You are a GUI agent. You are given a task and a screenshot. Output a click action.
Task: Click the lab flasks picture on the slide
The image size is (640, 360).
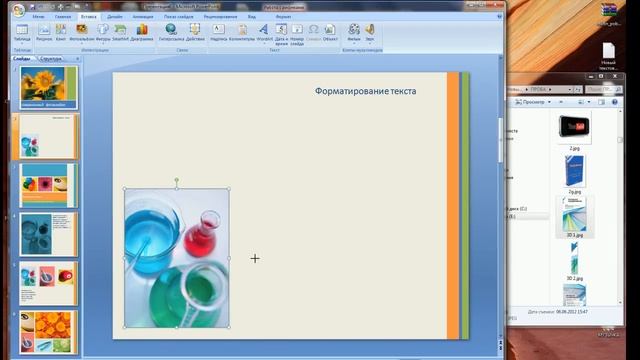(x=177, y=258)
